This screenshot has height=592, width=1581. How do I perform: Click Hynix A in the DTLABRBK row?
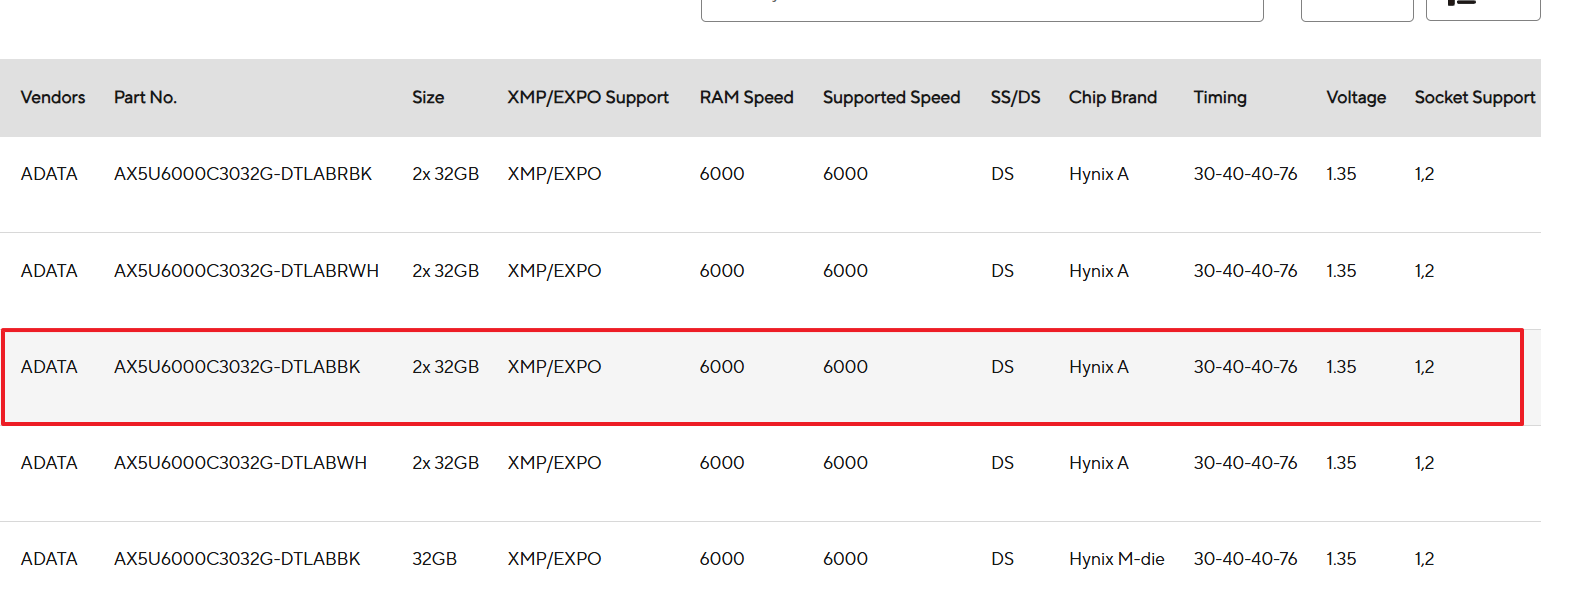tap(1099, 174)
